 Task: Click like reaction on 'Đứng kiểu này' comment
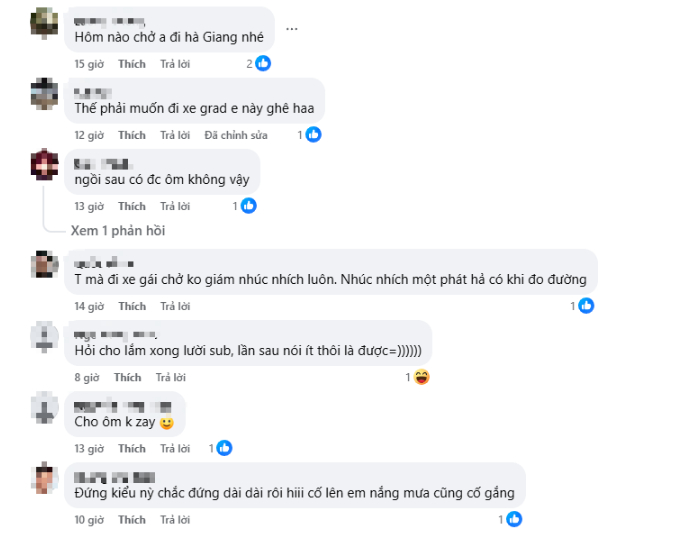514,519
